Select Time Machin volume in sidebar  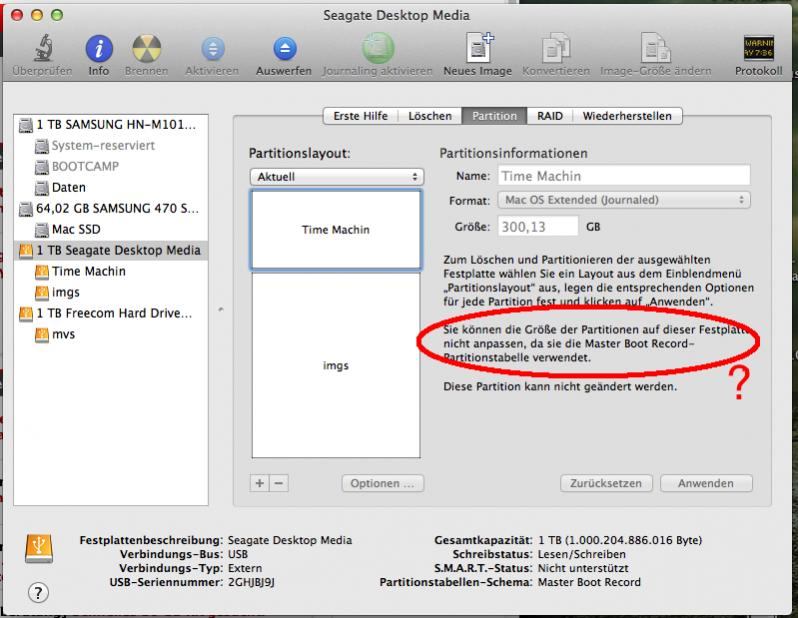(111, 271)
